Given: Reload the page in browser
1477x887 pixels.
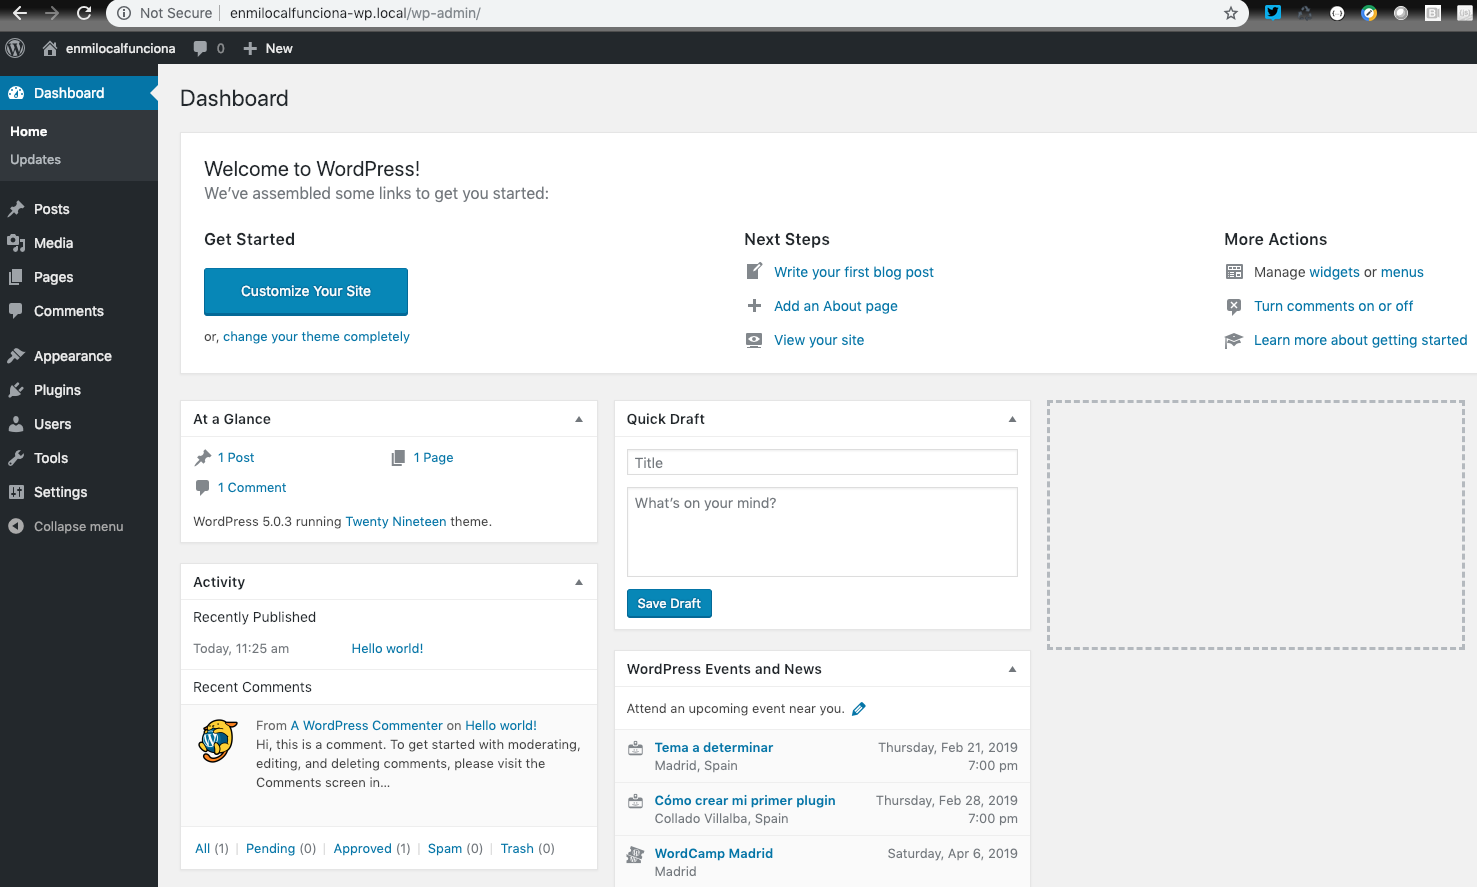Looking at the screenshot, I should [84, 13].
